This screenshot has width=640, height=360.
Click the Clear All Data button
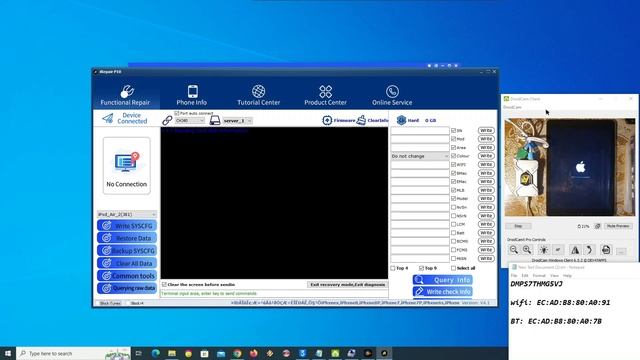tap(127, 263)
